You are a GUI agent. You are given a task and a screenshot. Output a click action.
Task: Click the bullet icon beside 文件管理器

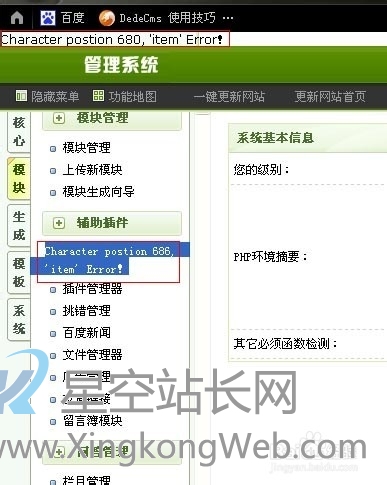point(53,356)
